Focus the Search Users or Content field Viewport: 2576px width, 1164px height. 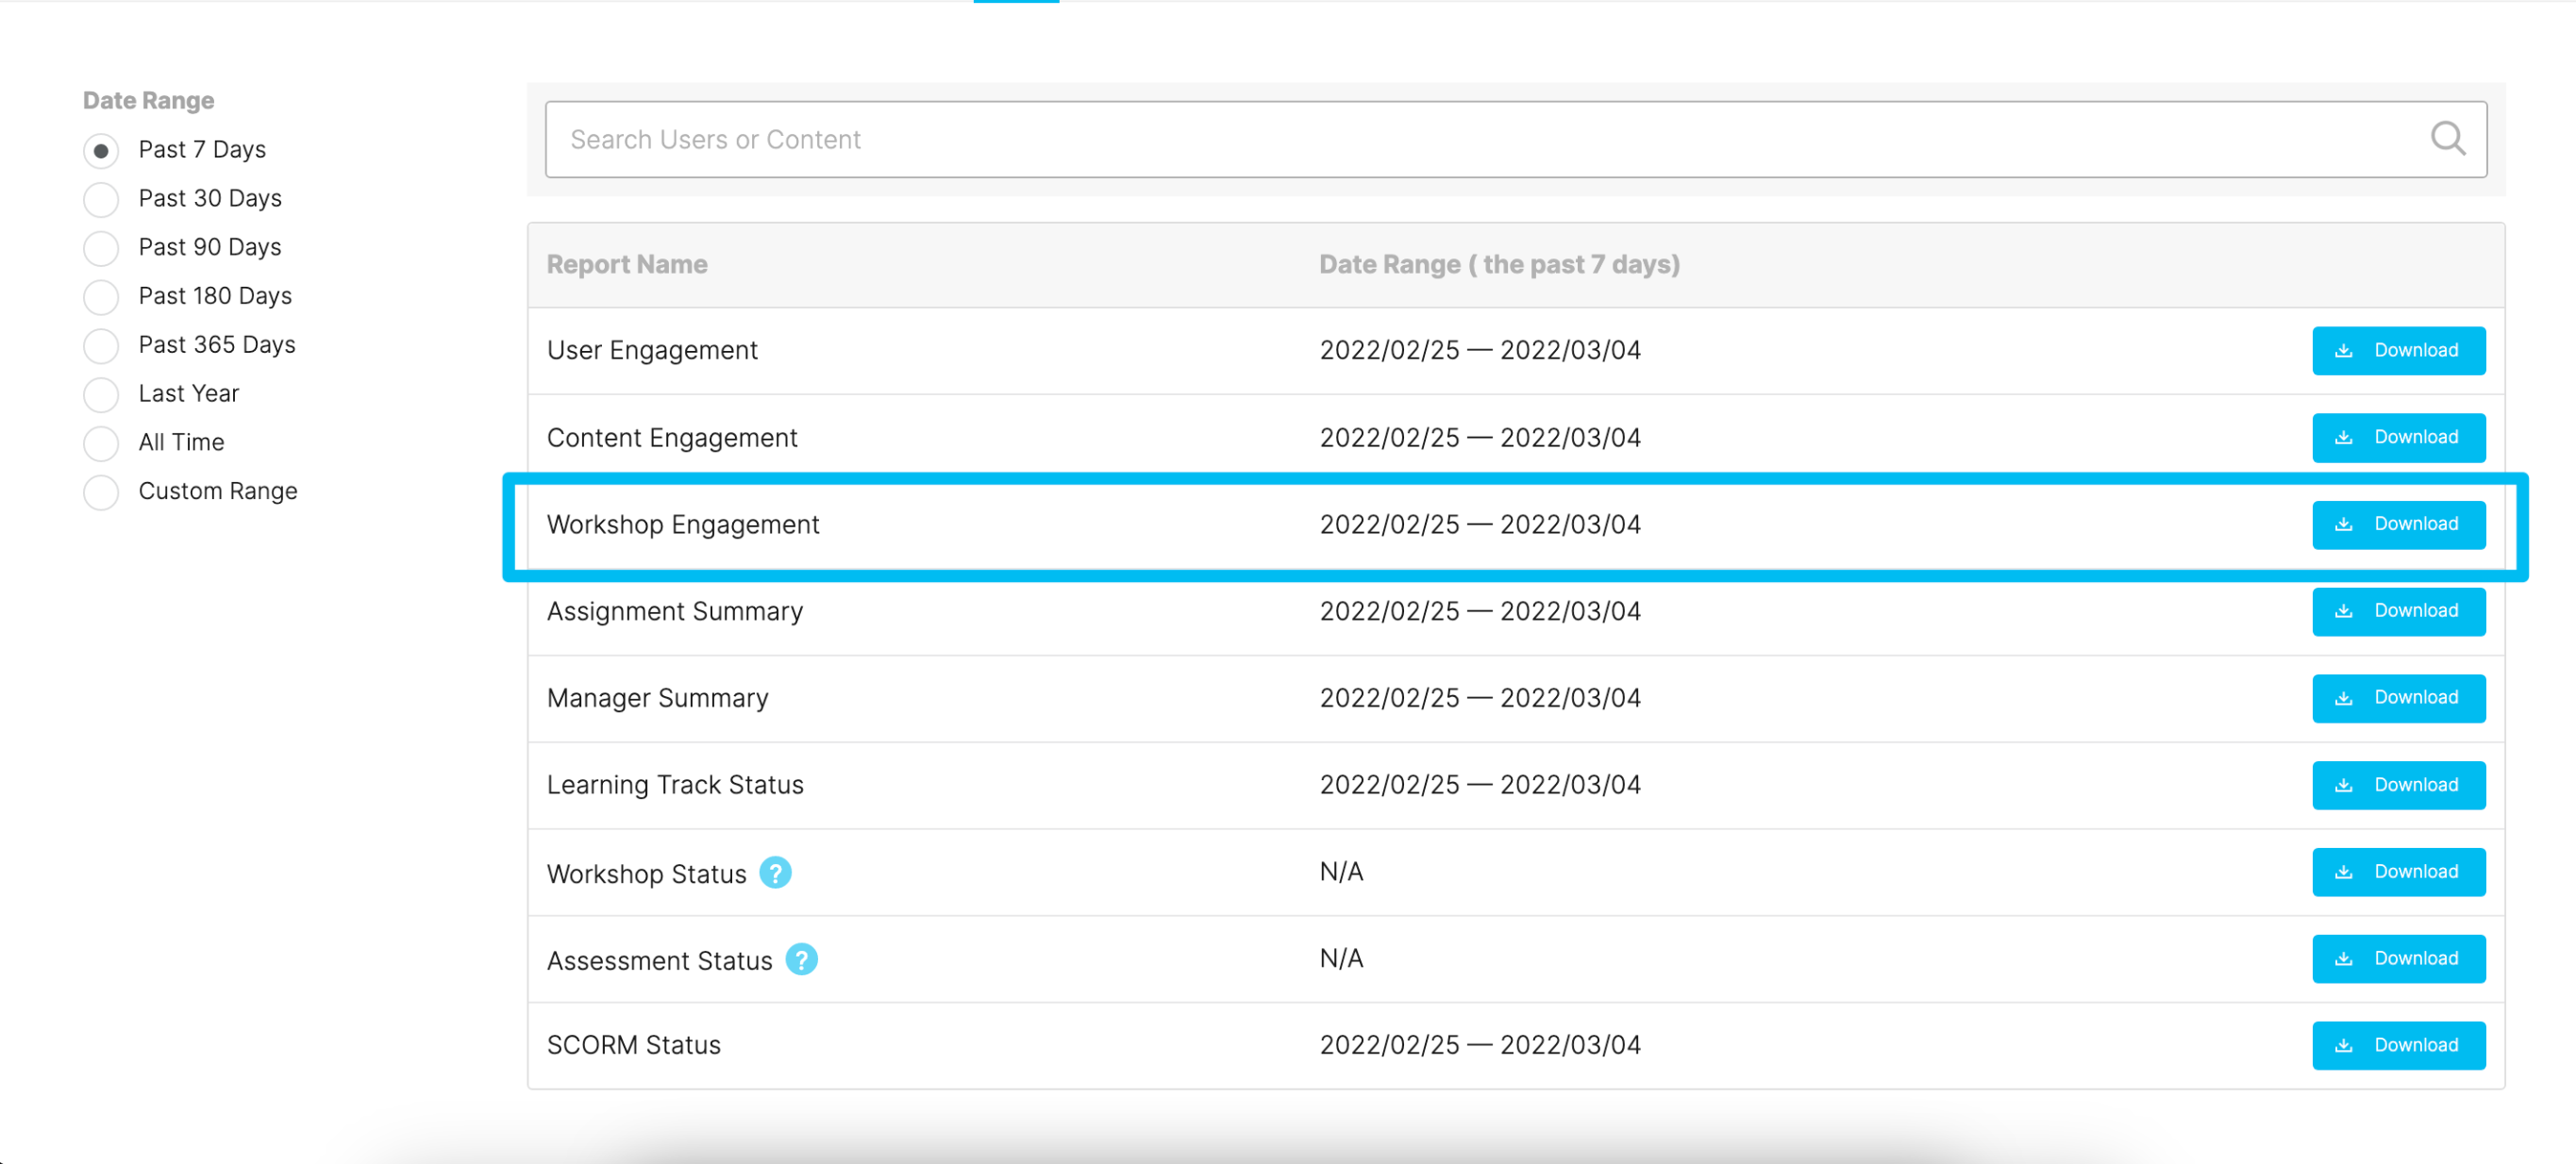[1515, 139]
